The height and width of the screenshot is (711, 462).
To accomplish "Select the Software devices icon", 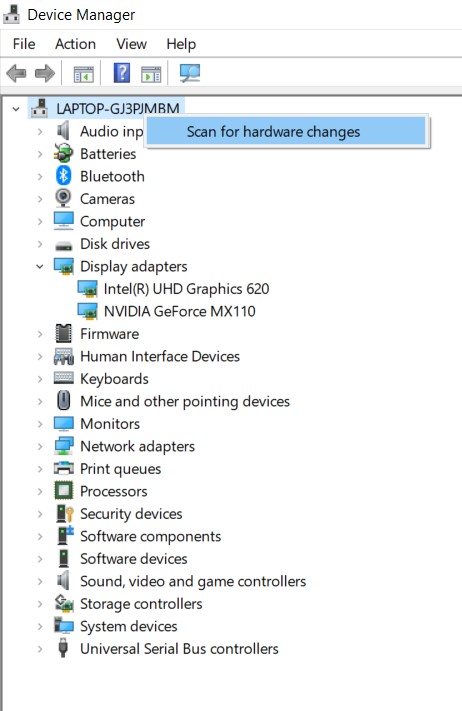I will (63, 558).
